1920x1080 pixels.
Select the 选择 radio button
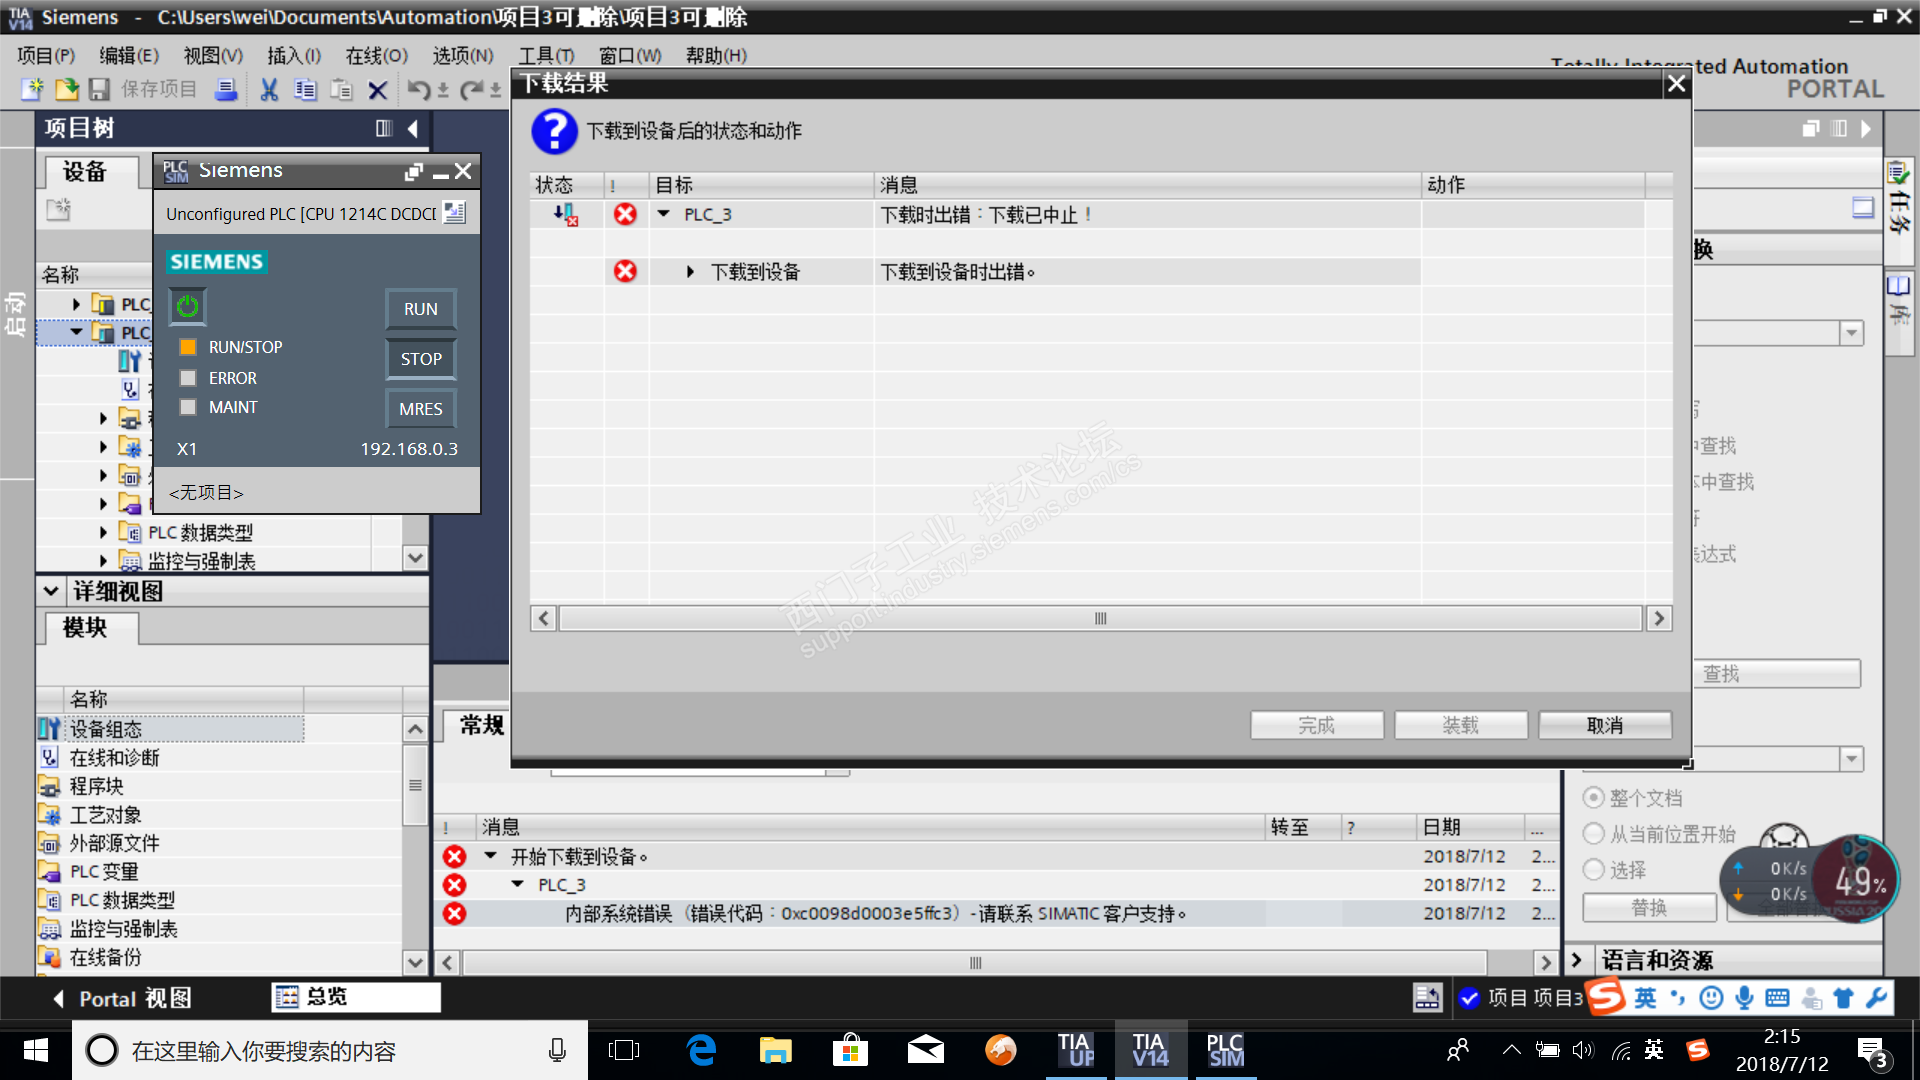click(1593, 870)
